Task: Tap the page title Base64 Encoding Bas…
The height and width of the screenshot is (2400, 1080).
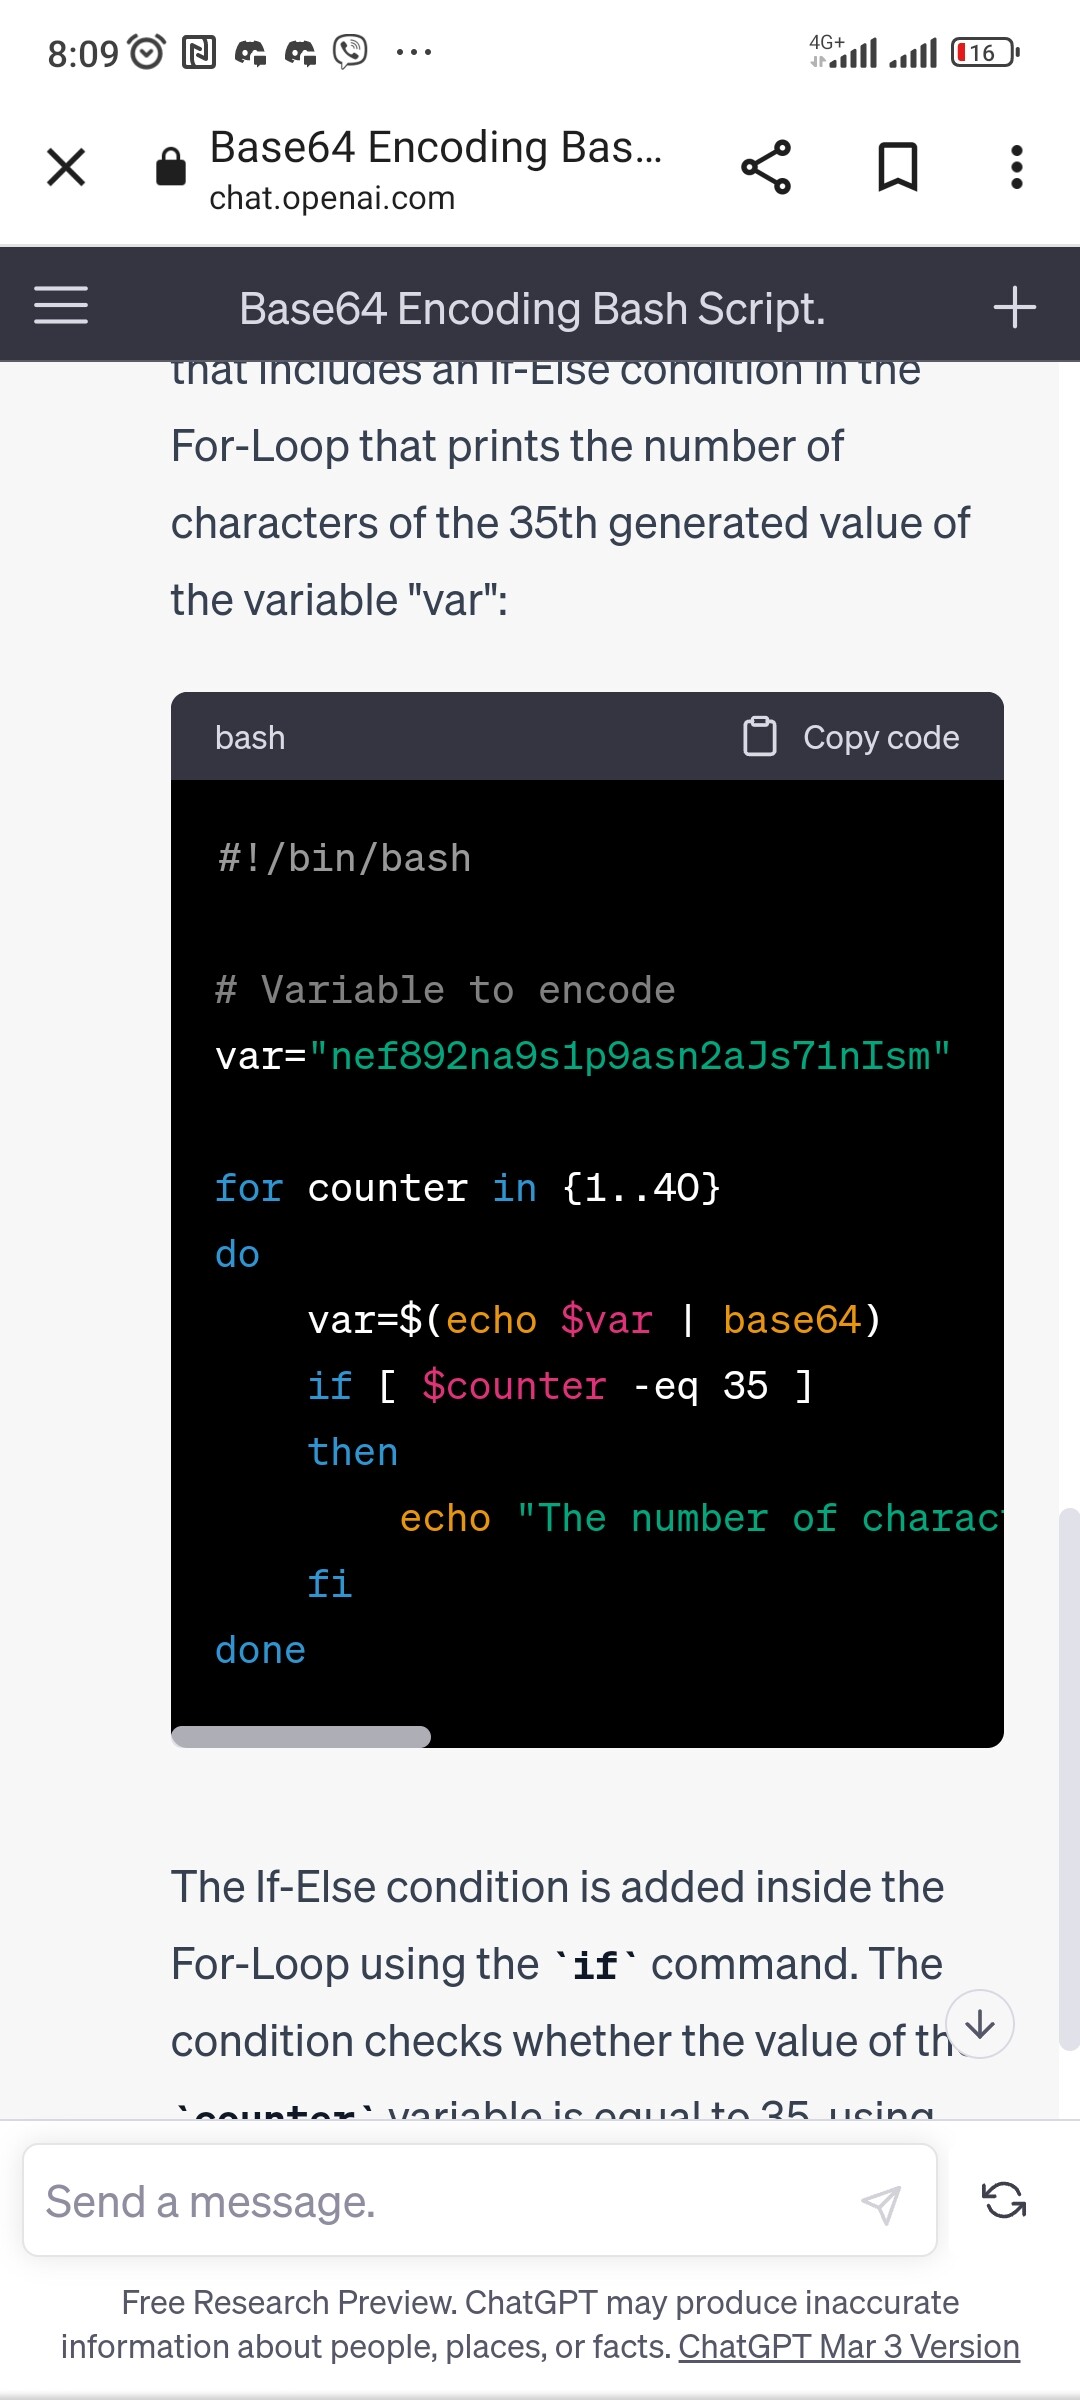Action: (435, 147)
